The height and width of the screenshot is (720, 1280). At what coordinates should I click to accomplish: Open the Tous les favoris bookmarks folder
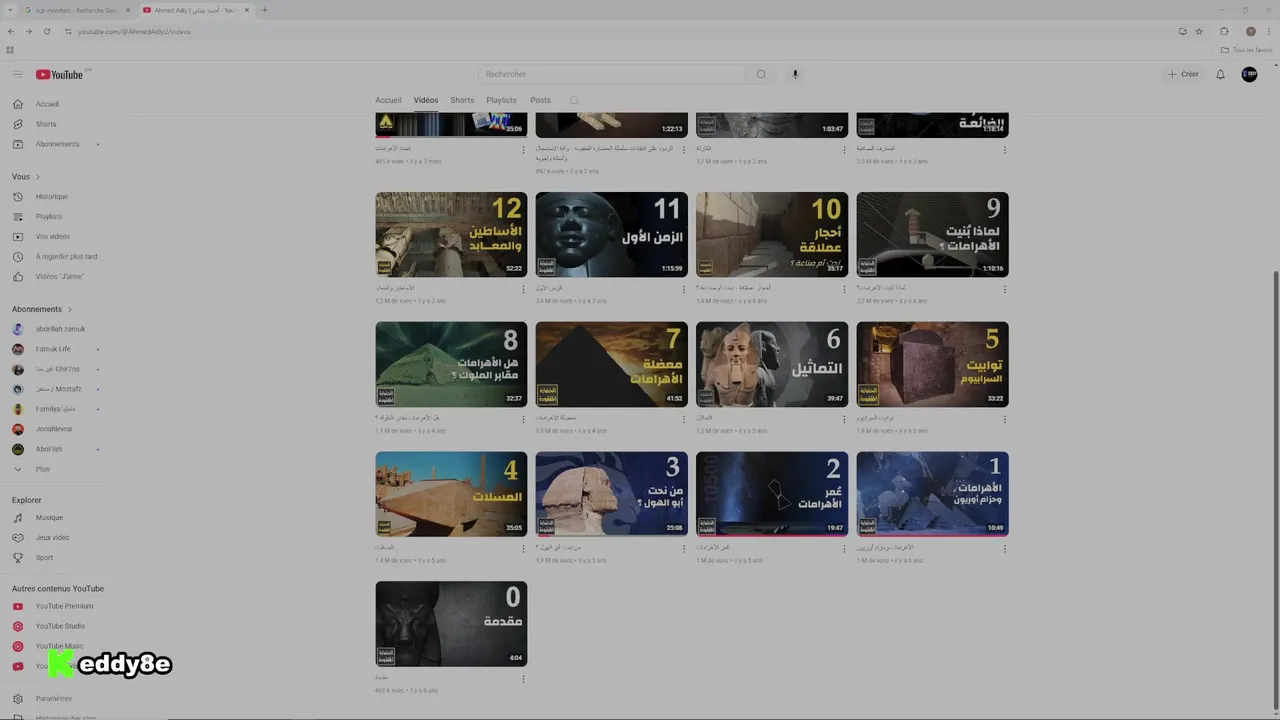click(x=1246, y=49)
